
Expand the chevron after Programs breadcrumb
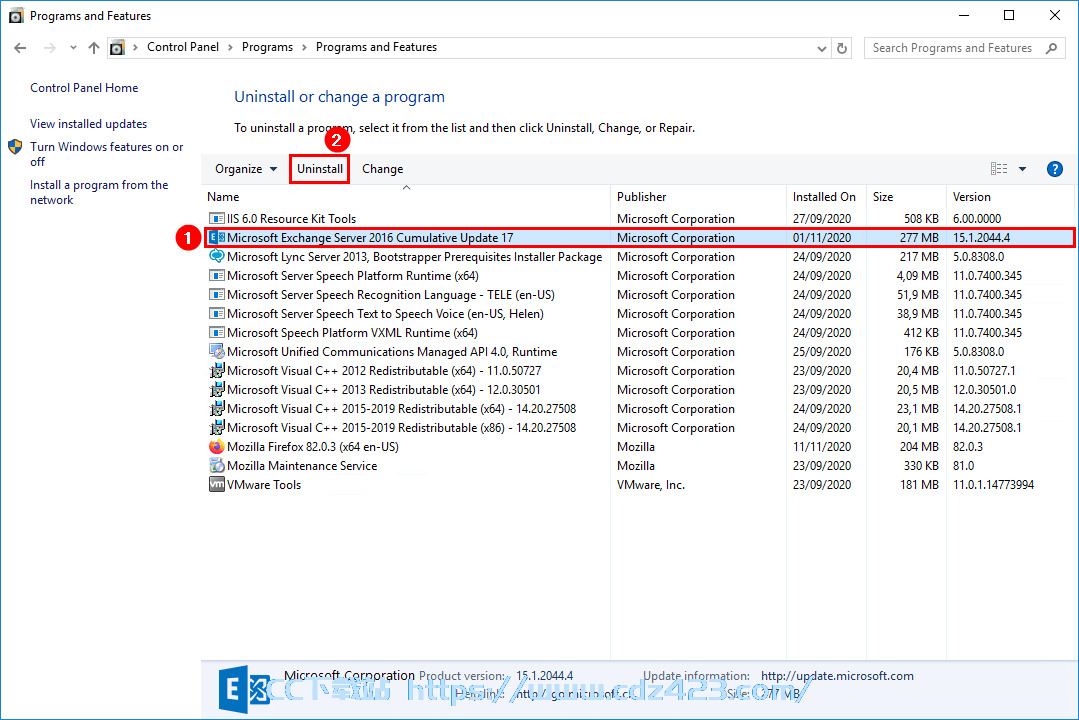pos(304,47)
